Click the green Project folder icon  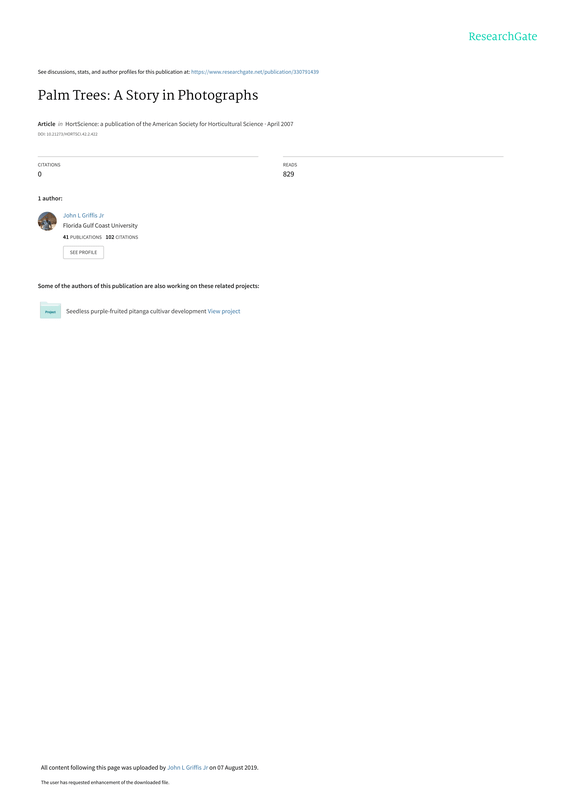[x=51, y=310]
